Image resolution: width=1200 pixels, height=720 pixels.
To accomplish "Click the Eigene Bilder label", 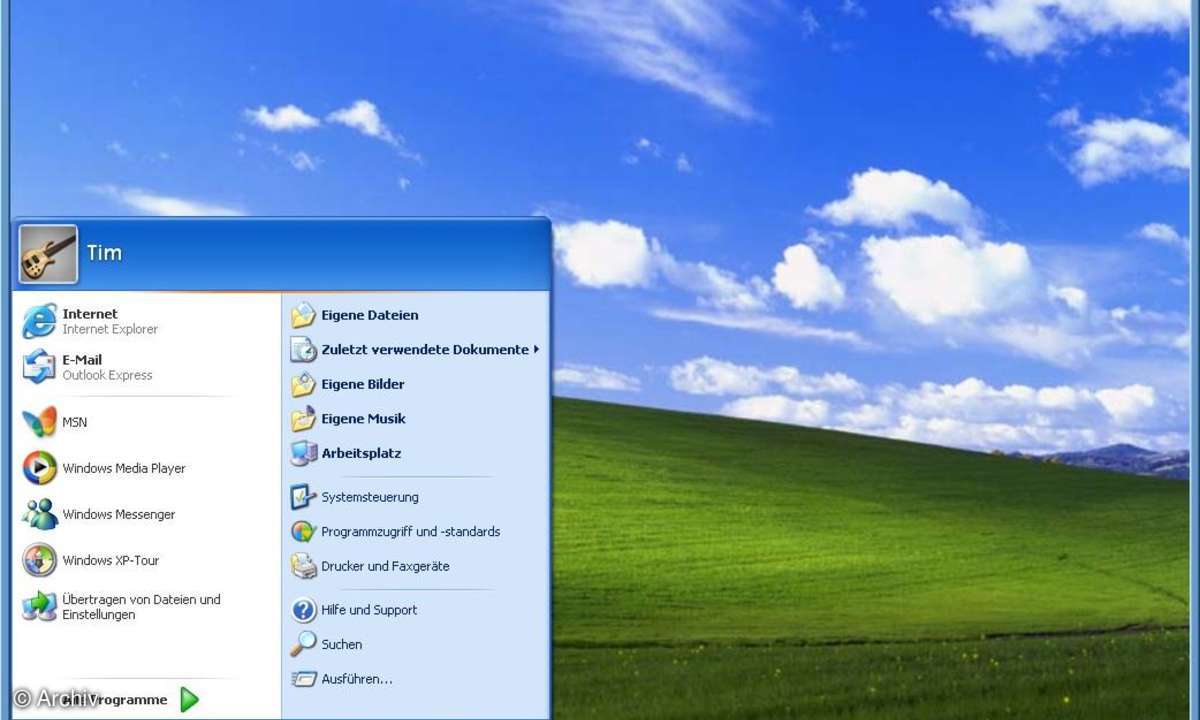I will 363,384.
